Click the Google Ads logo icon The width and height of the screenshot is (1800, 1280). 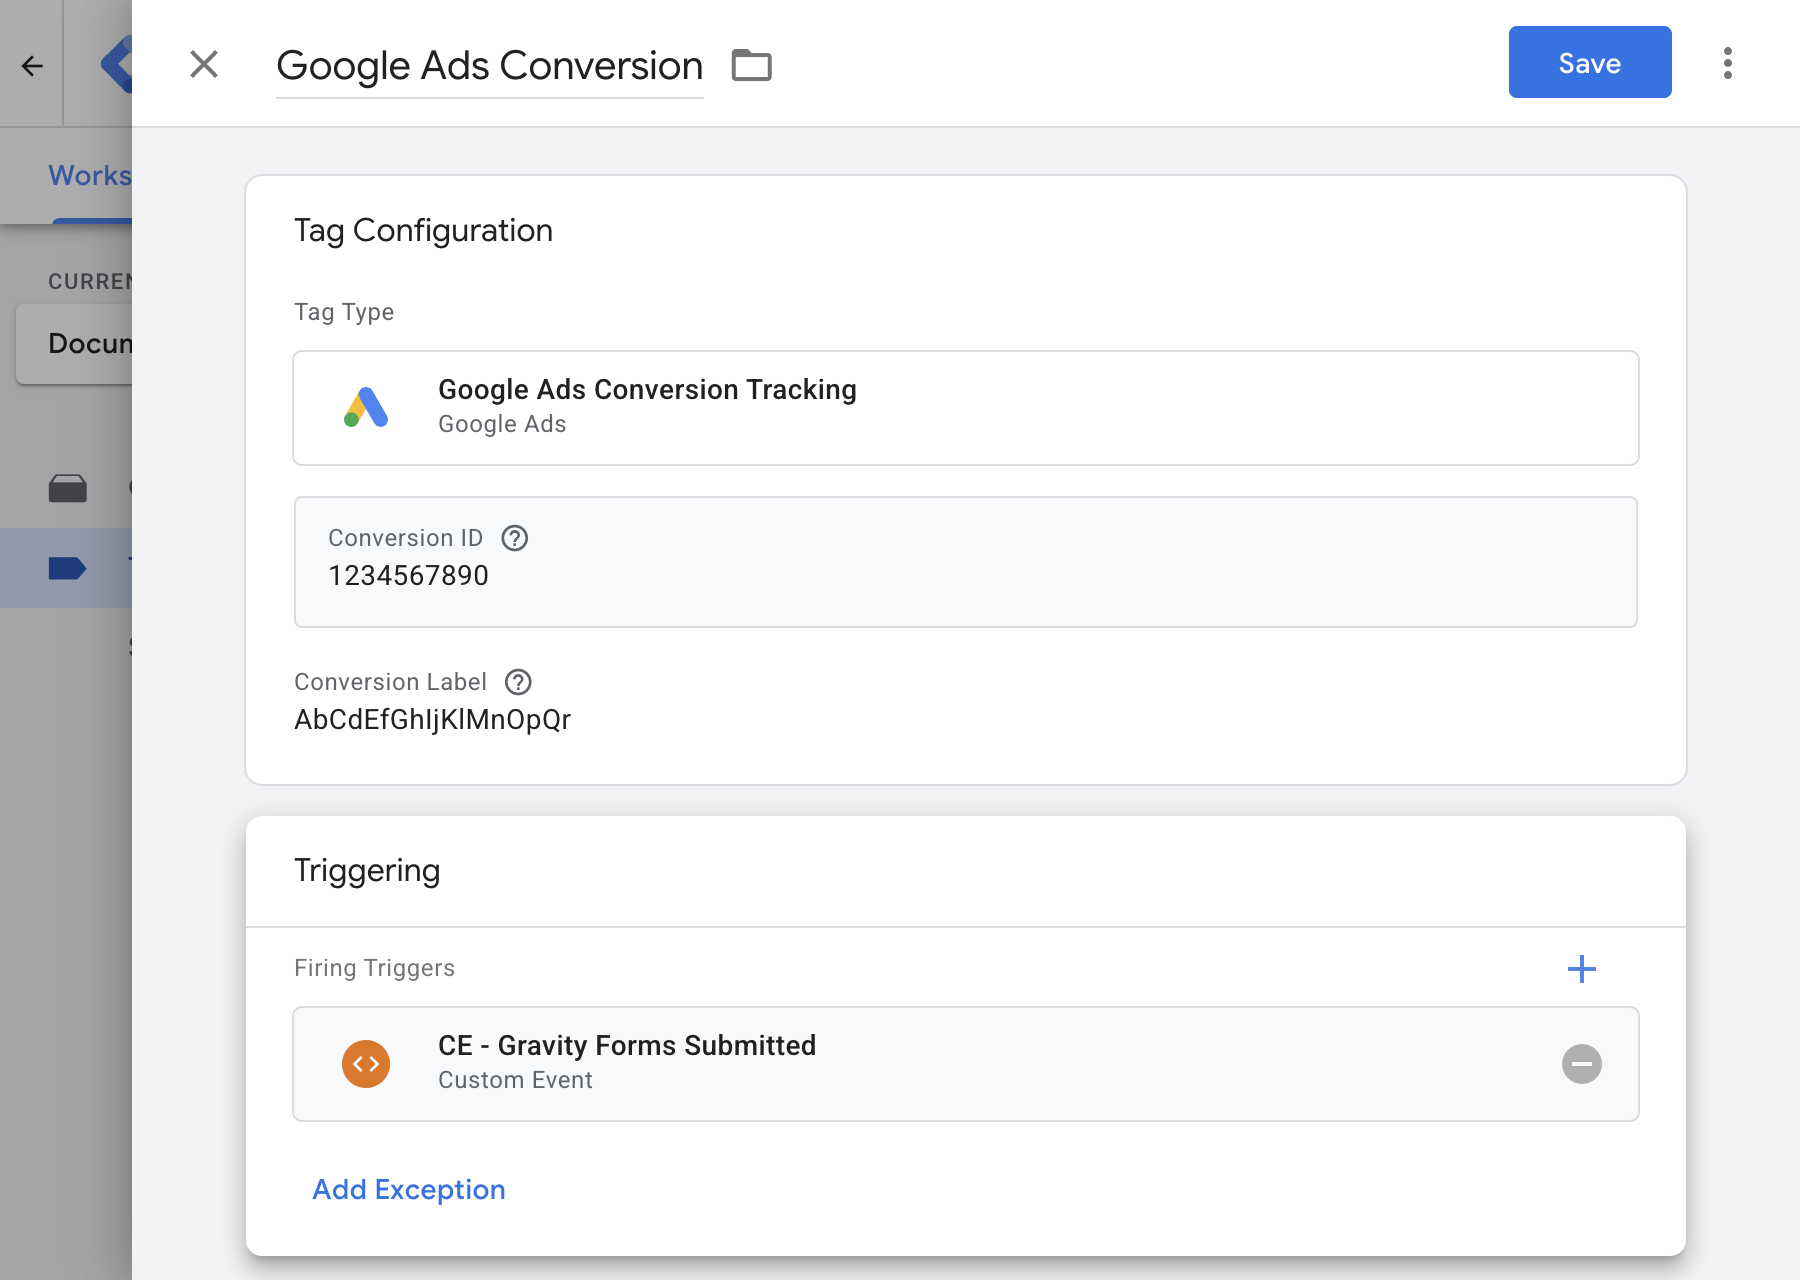[366, 407]
